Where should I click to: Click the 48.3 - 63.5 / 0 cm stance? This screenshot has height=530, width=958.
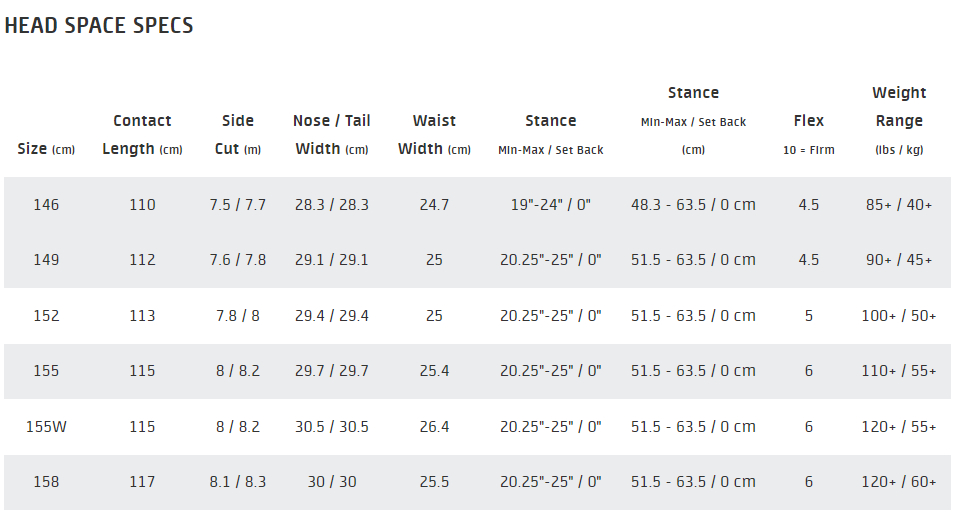(x=693, y=205)
